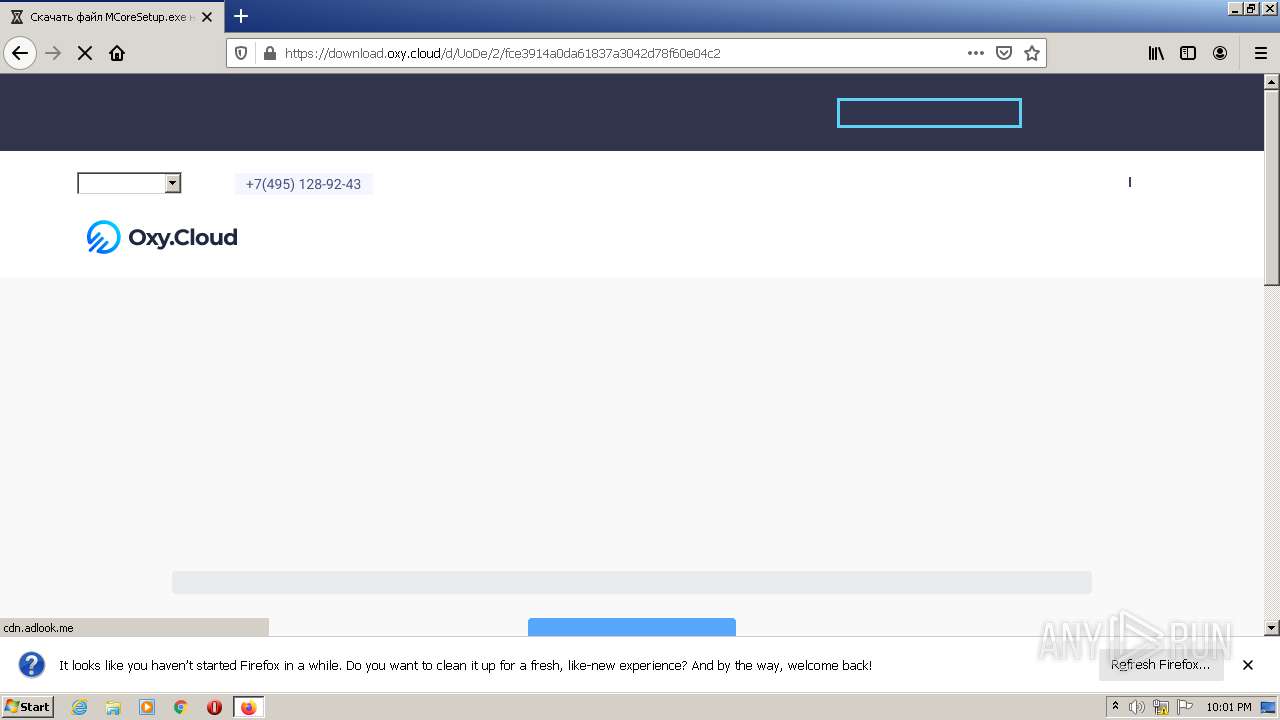Click the Refresh Firefox button
This screenshot has height=720, width=1280.
coord(1160,665)
